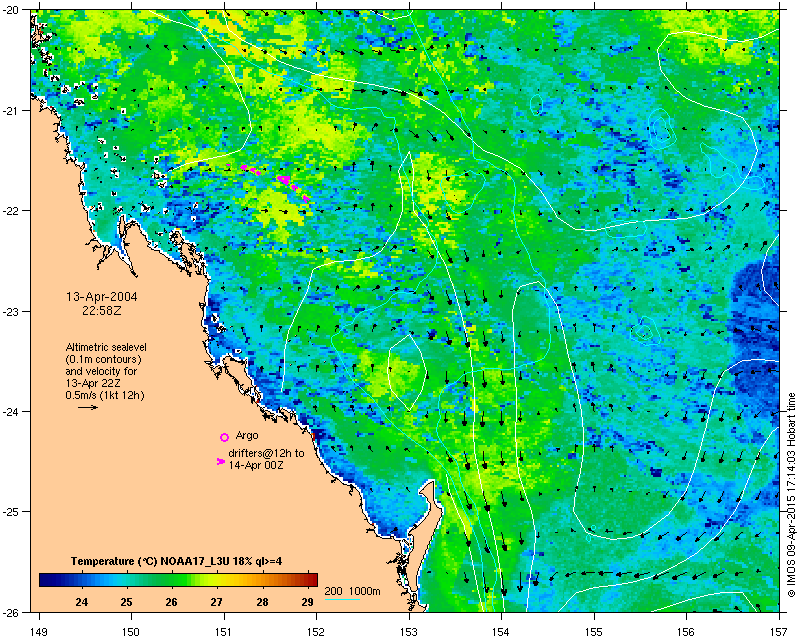
Task: Select the "22:58Z" time label
Action: (x=102, y=310)
